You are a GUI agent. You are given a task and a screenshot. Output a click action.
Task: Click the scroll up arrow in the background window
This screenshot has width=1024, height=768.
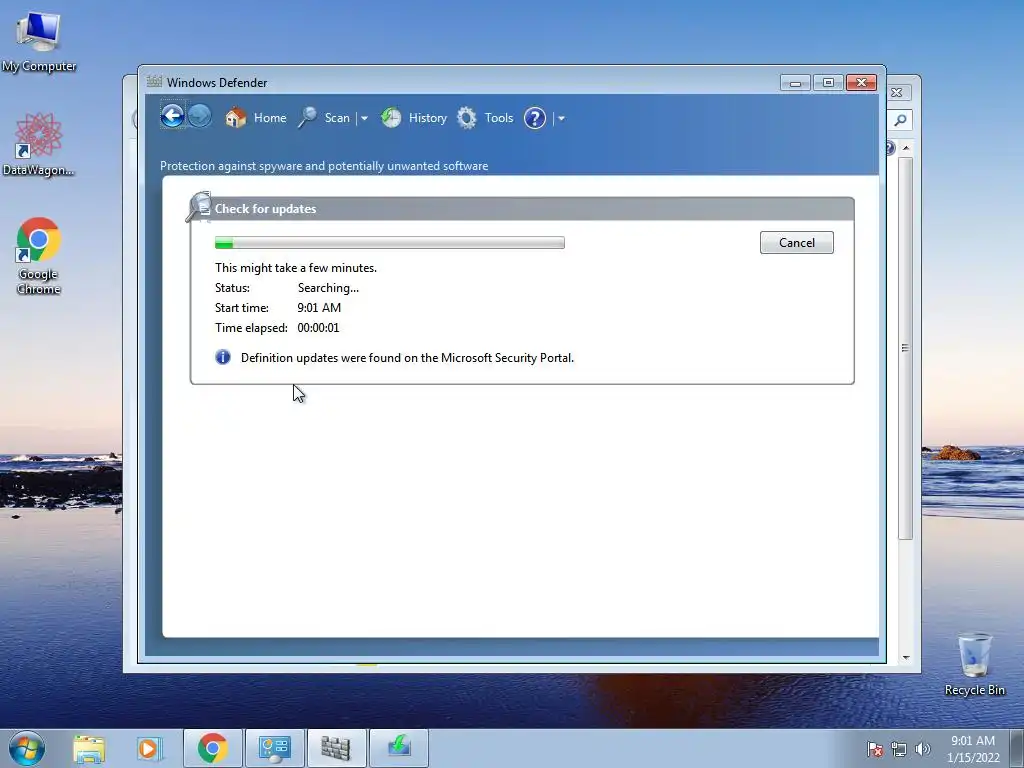(x=906, y=148)
